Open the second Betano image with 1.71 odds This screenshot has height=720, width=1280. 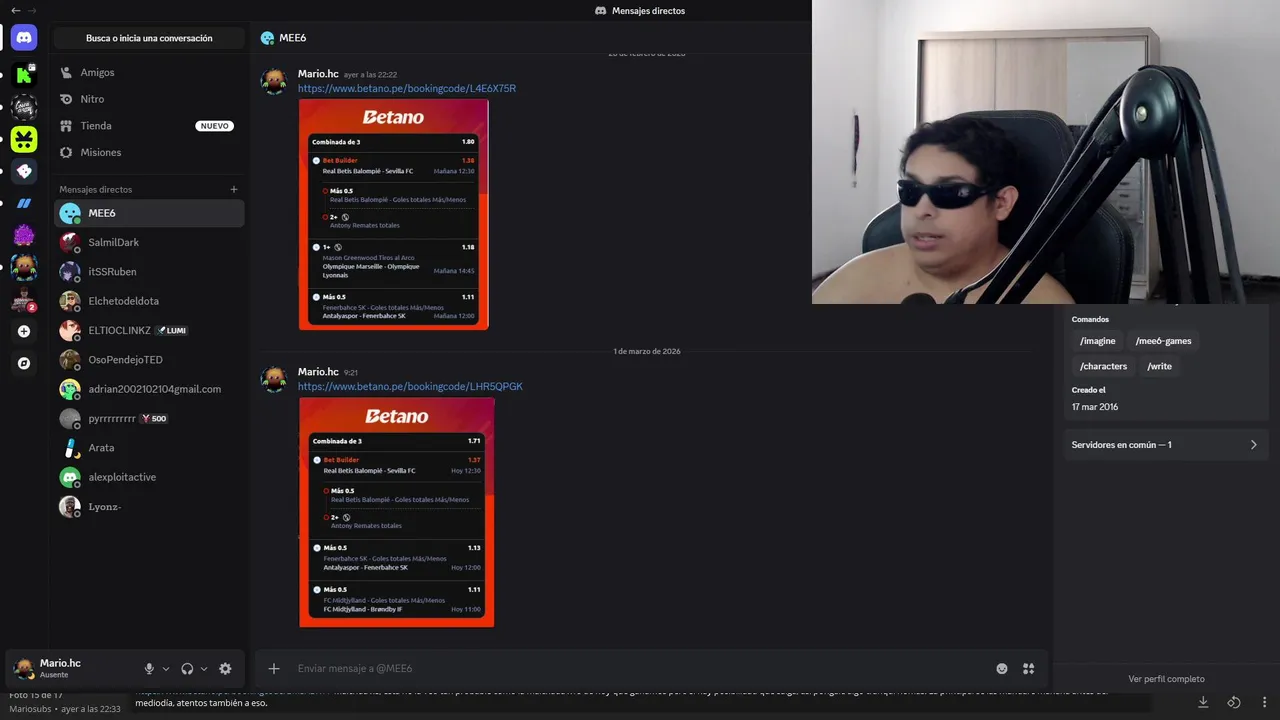397,512
